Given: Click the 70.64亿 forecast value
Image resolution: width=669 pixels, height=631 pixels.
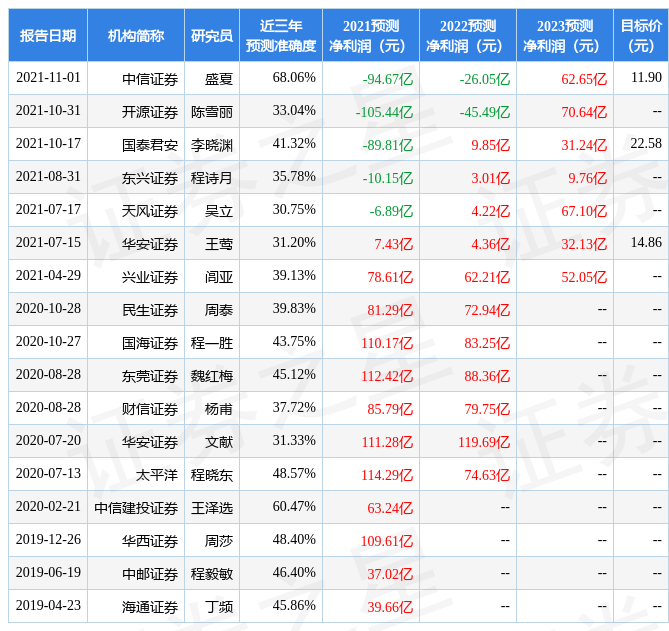Looking at the screenshot, I should (584, 112).
